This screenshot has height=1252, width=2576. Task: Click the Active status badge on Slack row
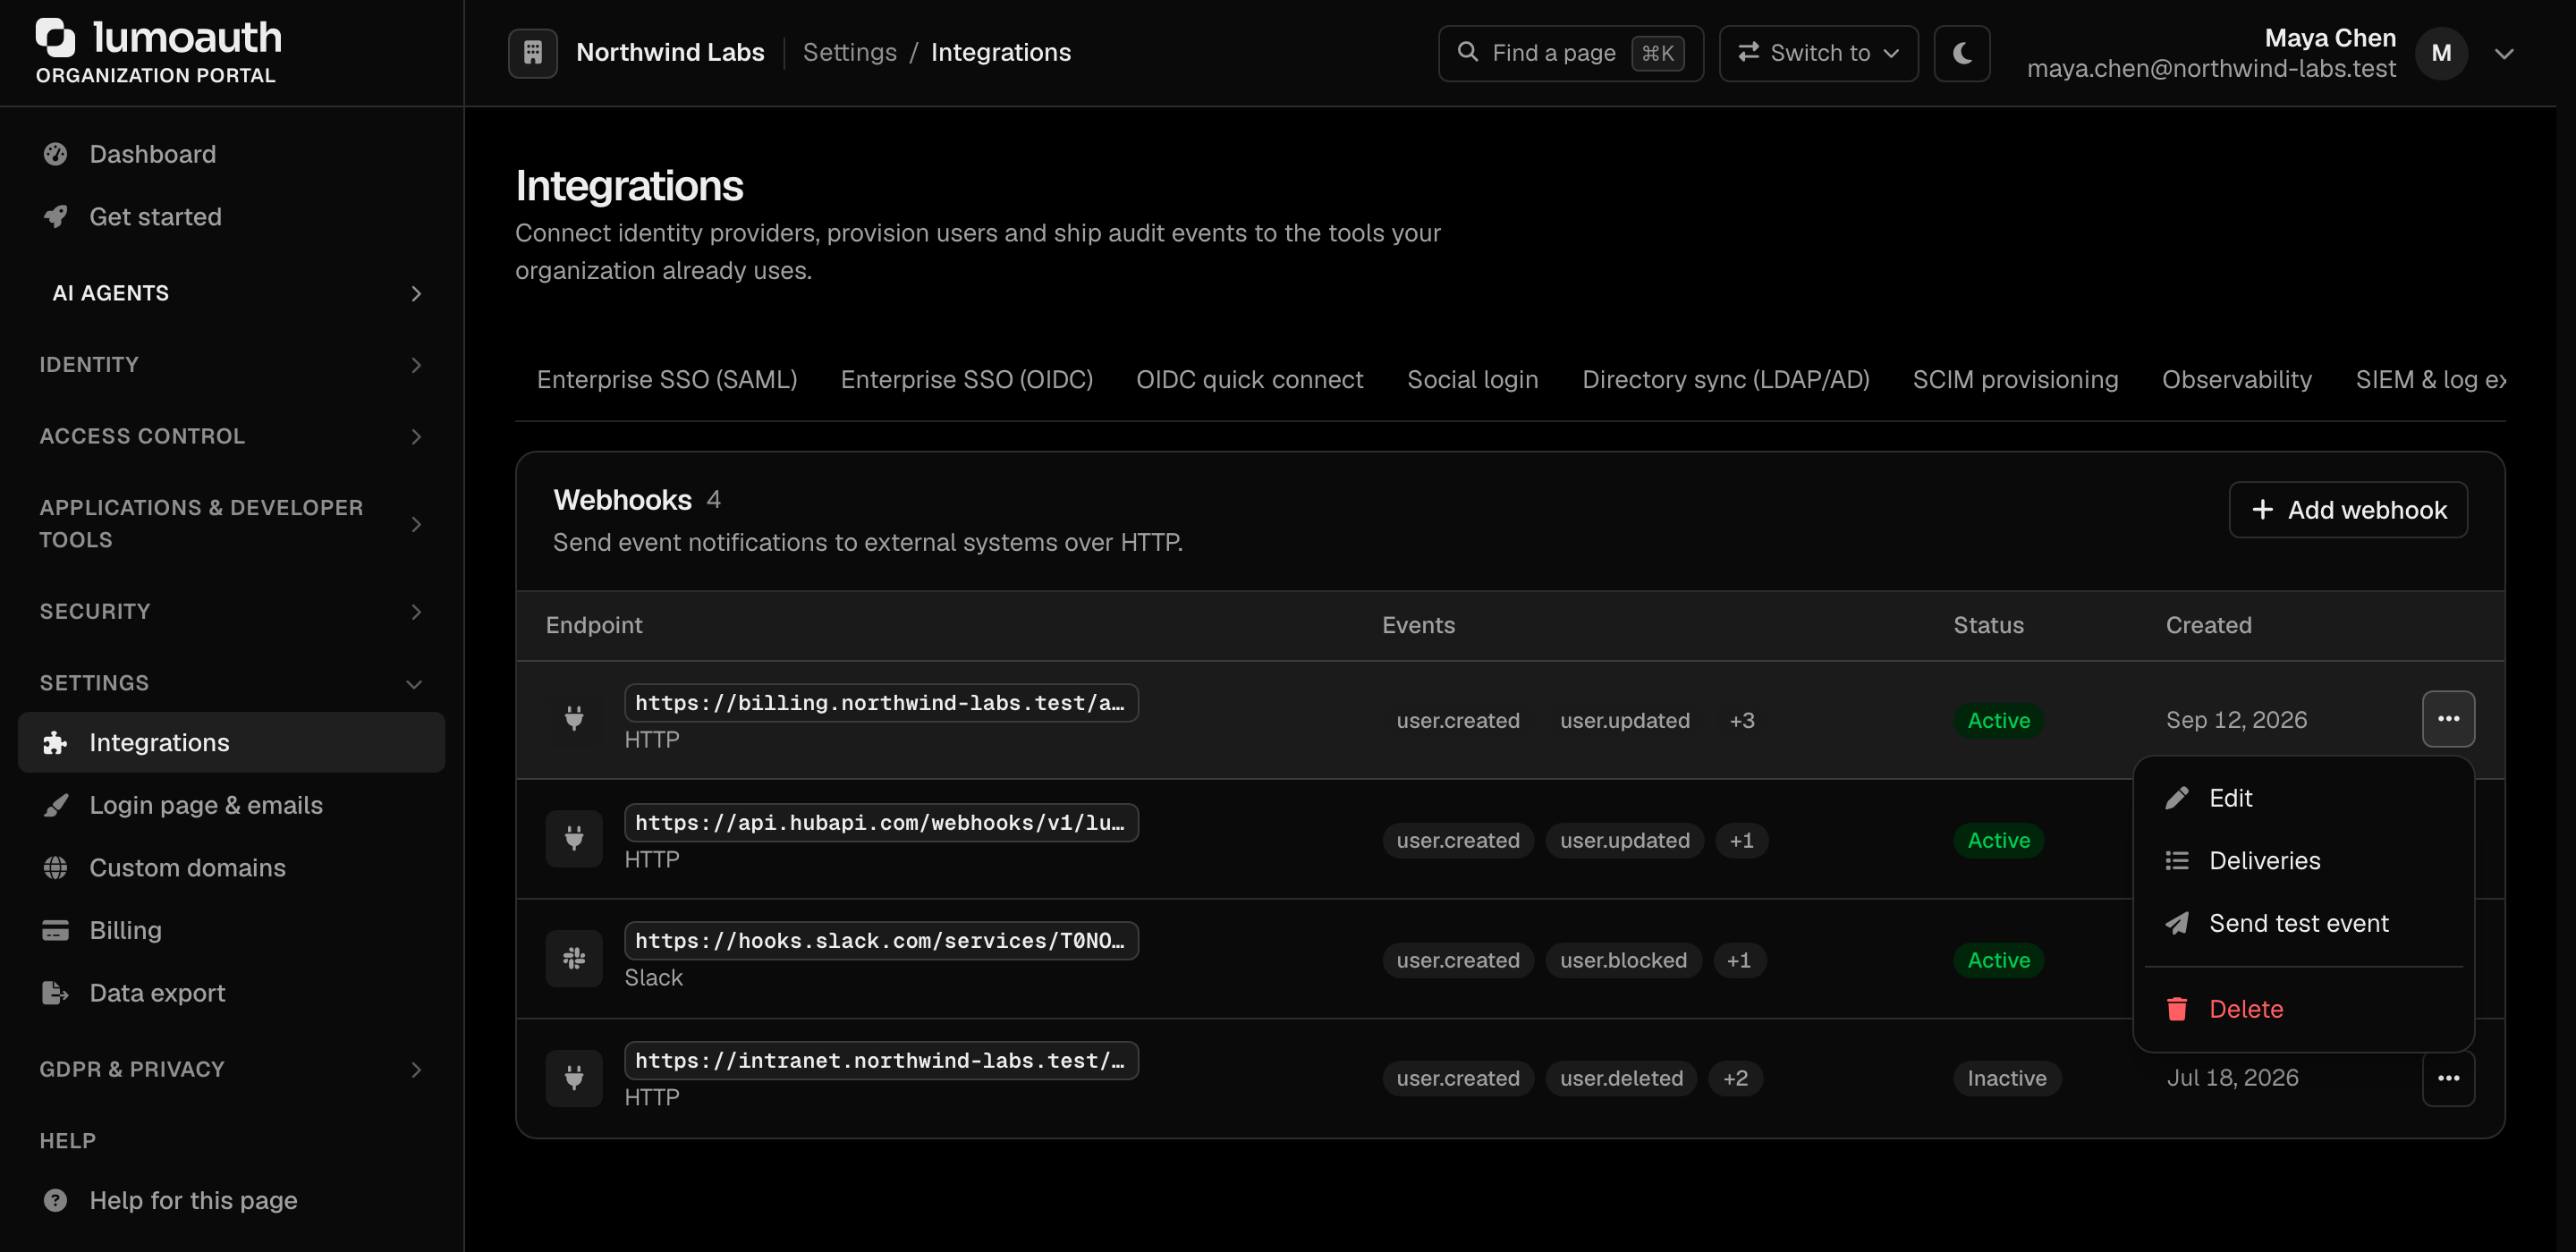coord(1998,961)
